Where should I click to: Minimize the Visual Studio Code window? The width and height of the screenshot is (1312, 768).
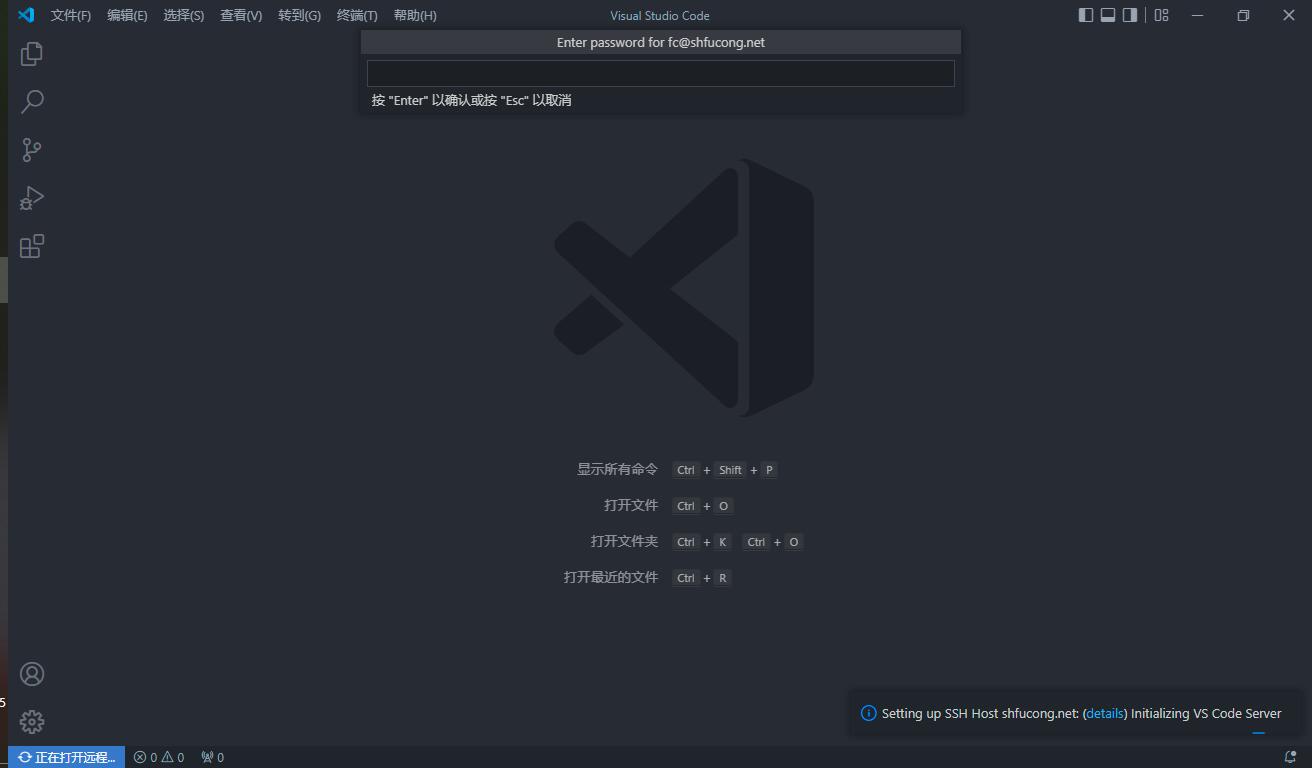click(1197, 15)
